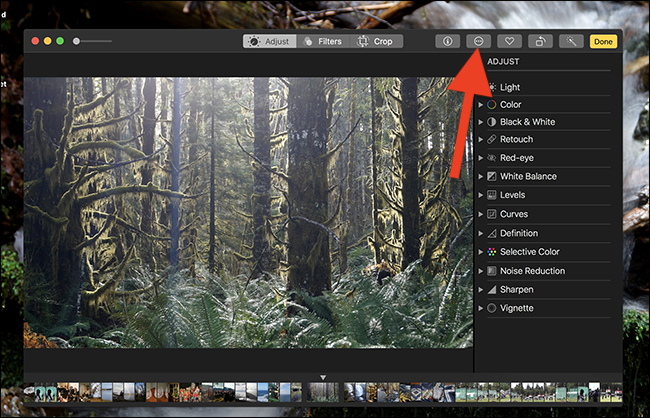Switch to the Crop tab
Screen dimensions: 650x418
376,41
